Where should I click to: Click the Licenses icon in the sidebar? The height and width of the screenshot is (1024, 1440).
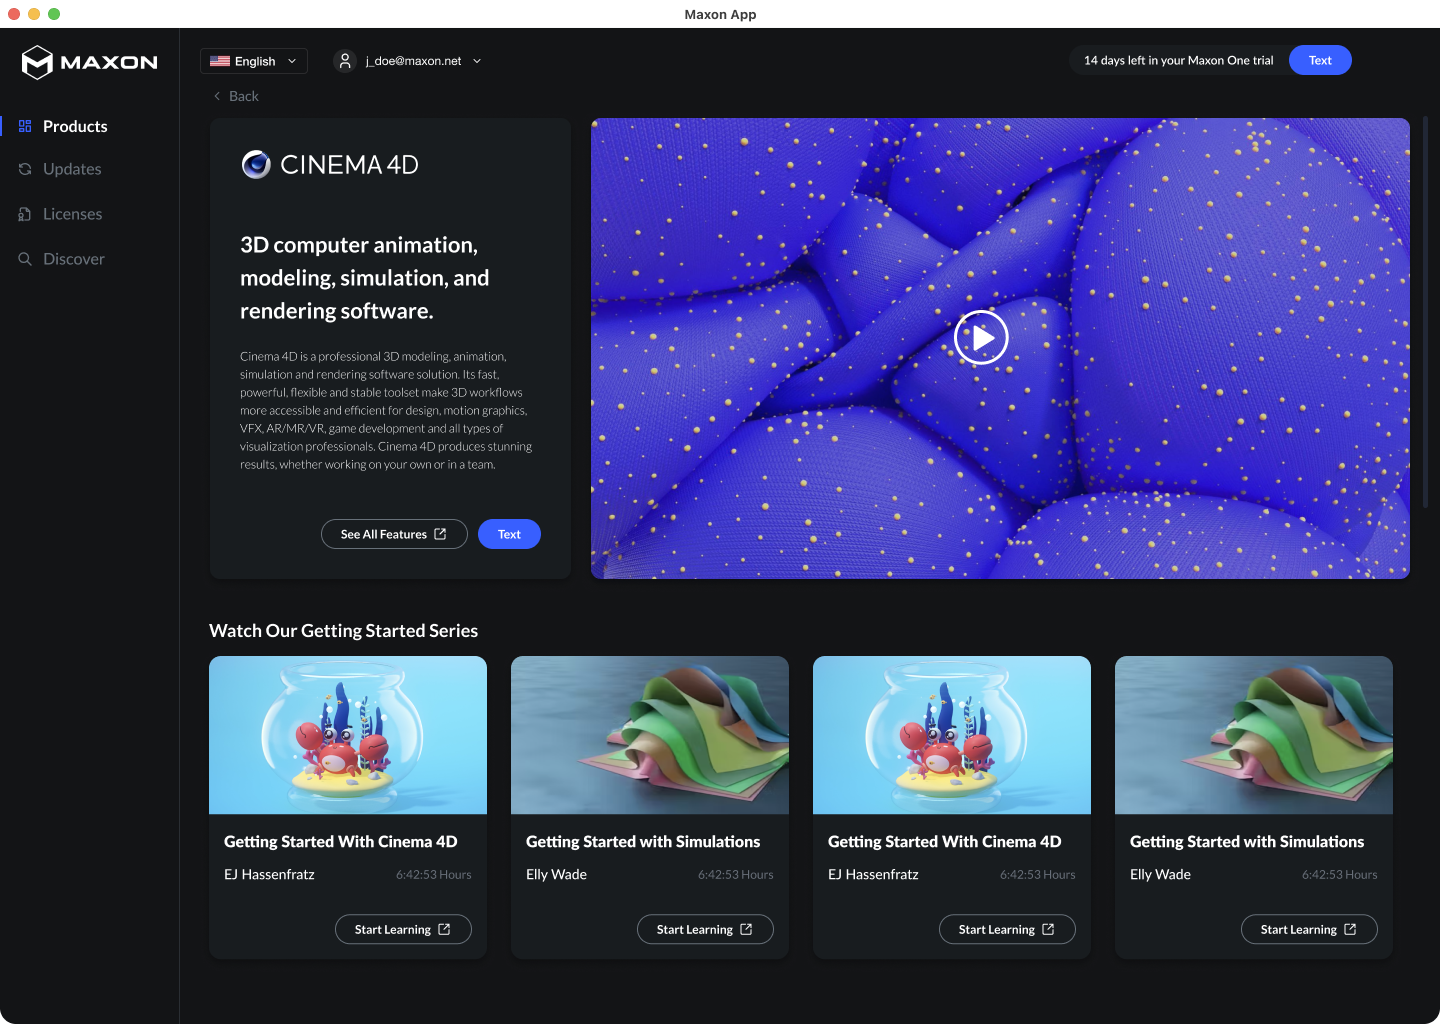tap(25, 214)
